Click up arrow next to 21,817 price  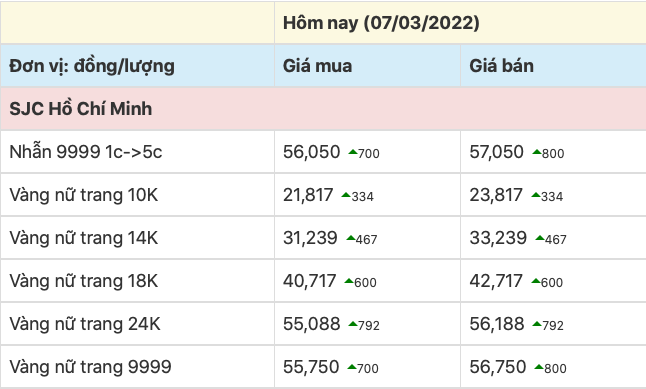point(346,195)
